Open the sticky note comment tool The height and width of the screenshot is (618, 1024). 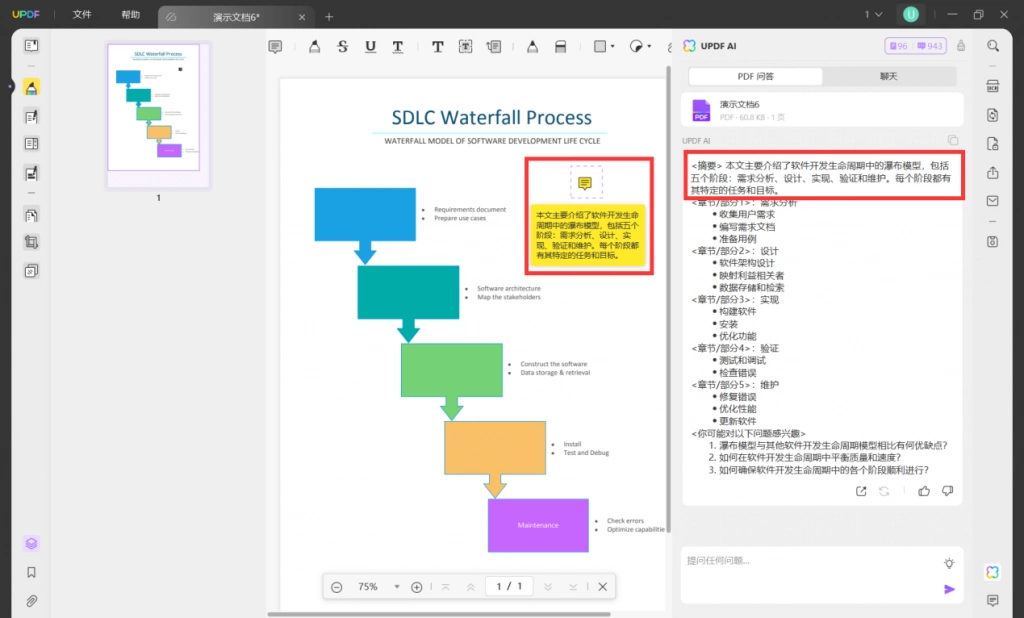click(275, 46)
